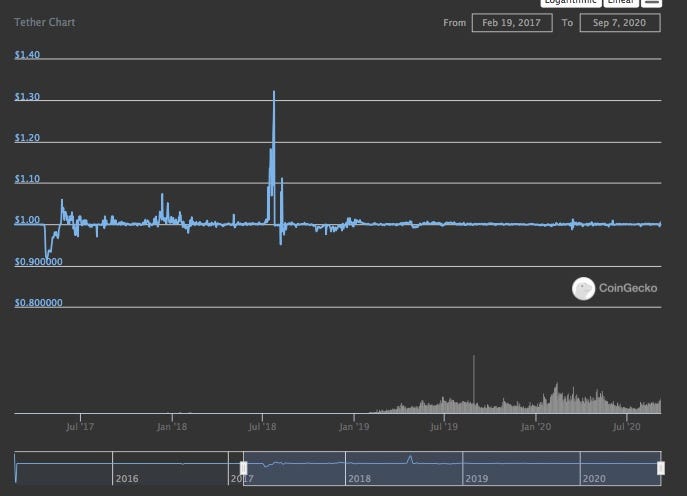Click the Jul '20 date label

tap(627, 426)
